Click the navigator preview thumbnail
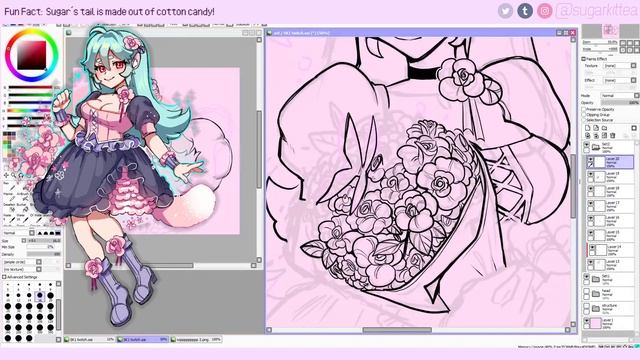This screenshot has height=360, width=640. pyautogui.click(x=610, y=30)
